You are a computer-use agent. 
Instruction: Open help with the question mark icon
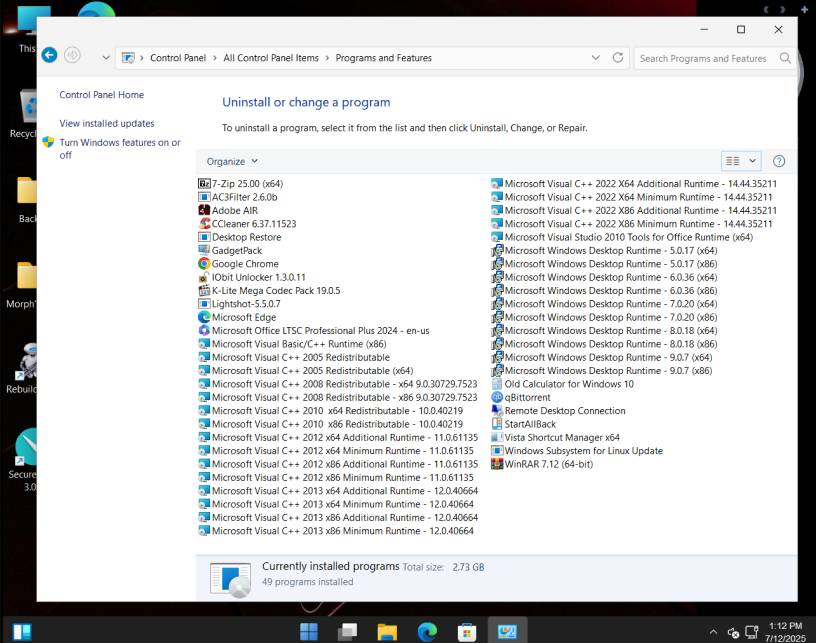pos(779,161)
